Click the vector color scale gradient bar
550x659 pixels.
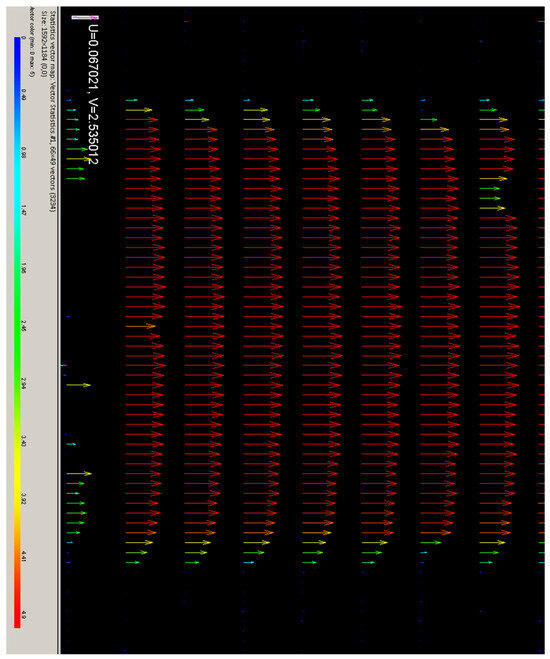pos(17,332)
